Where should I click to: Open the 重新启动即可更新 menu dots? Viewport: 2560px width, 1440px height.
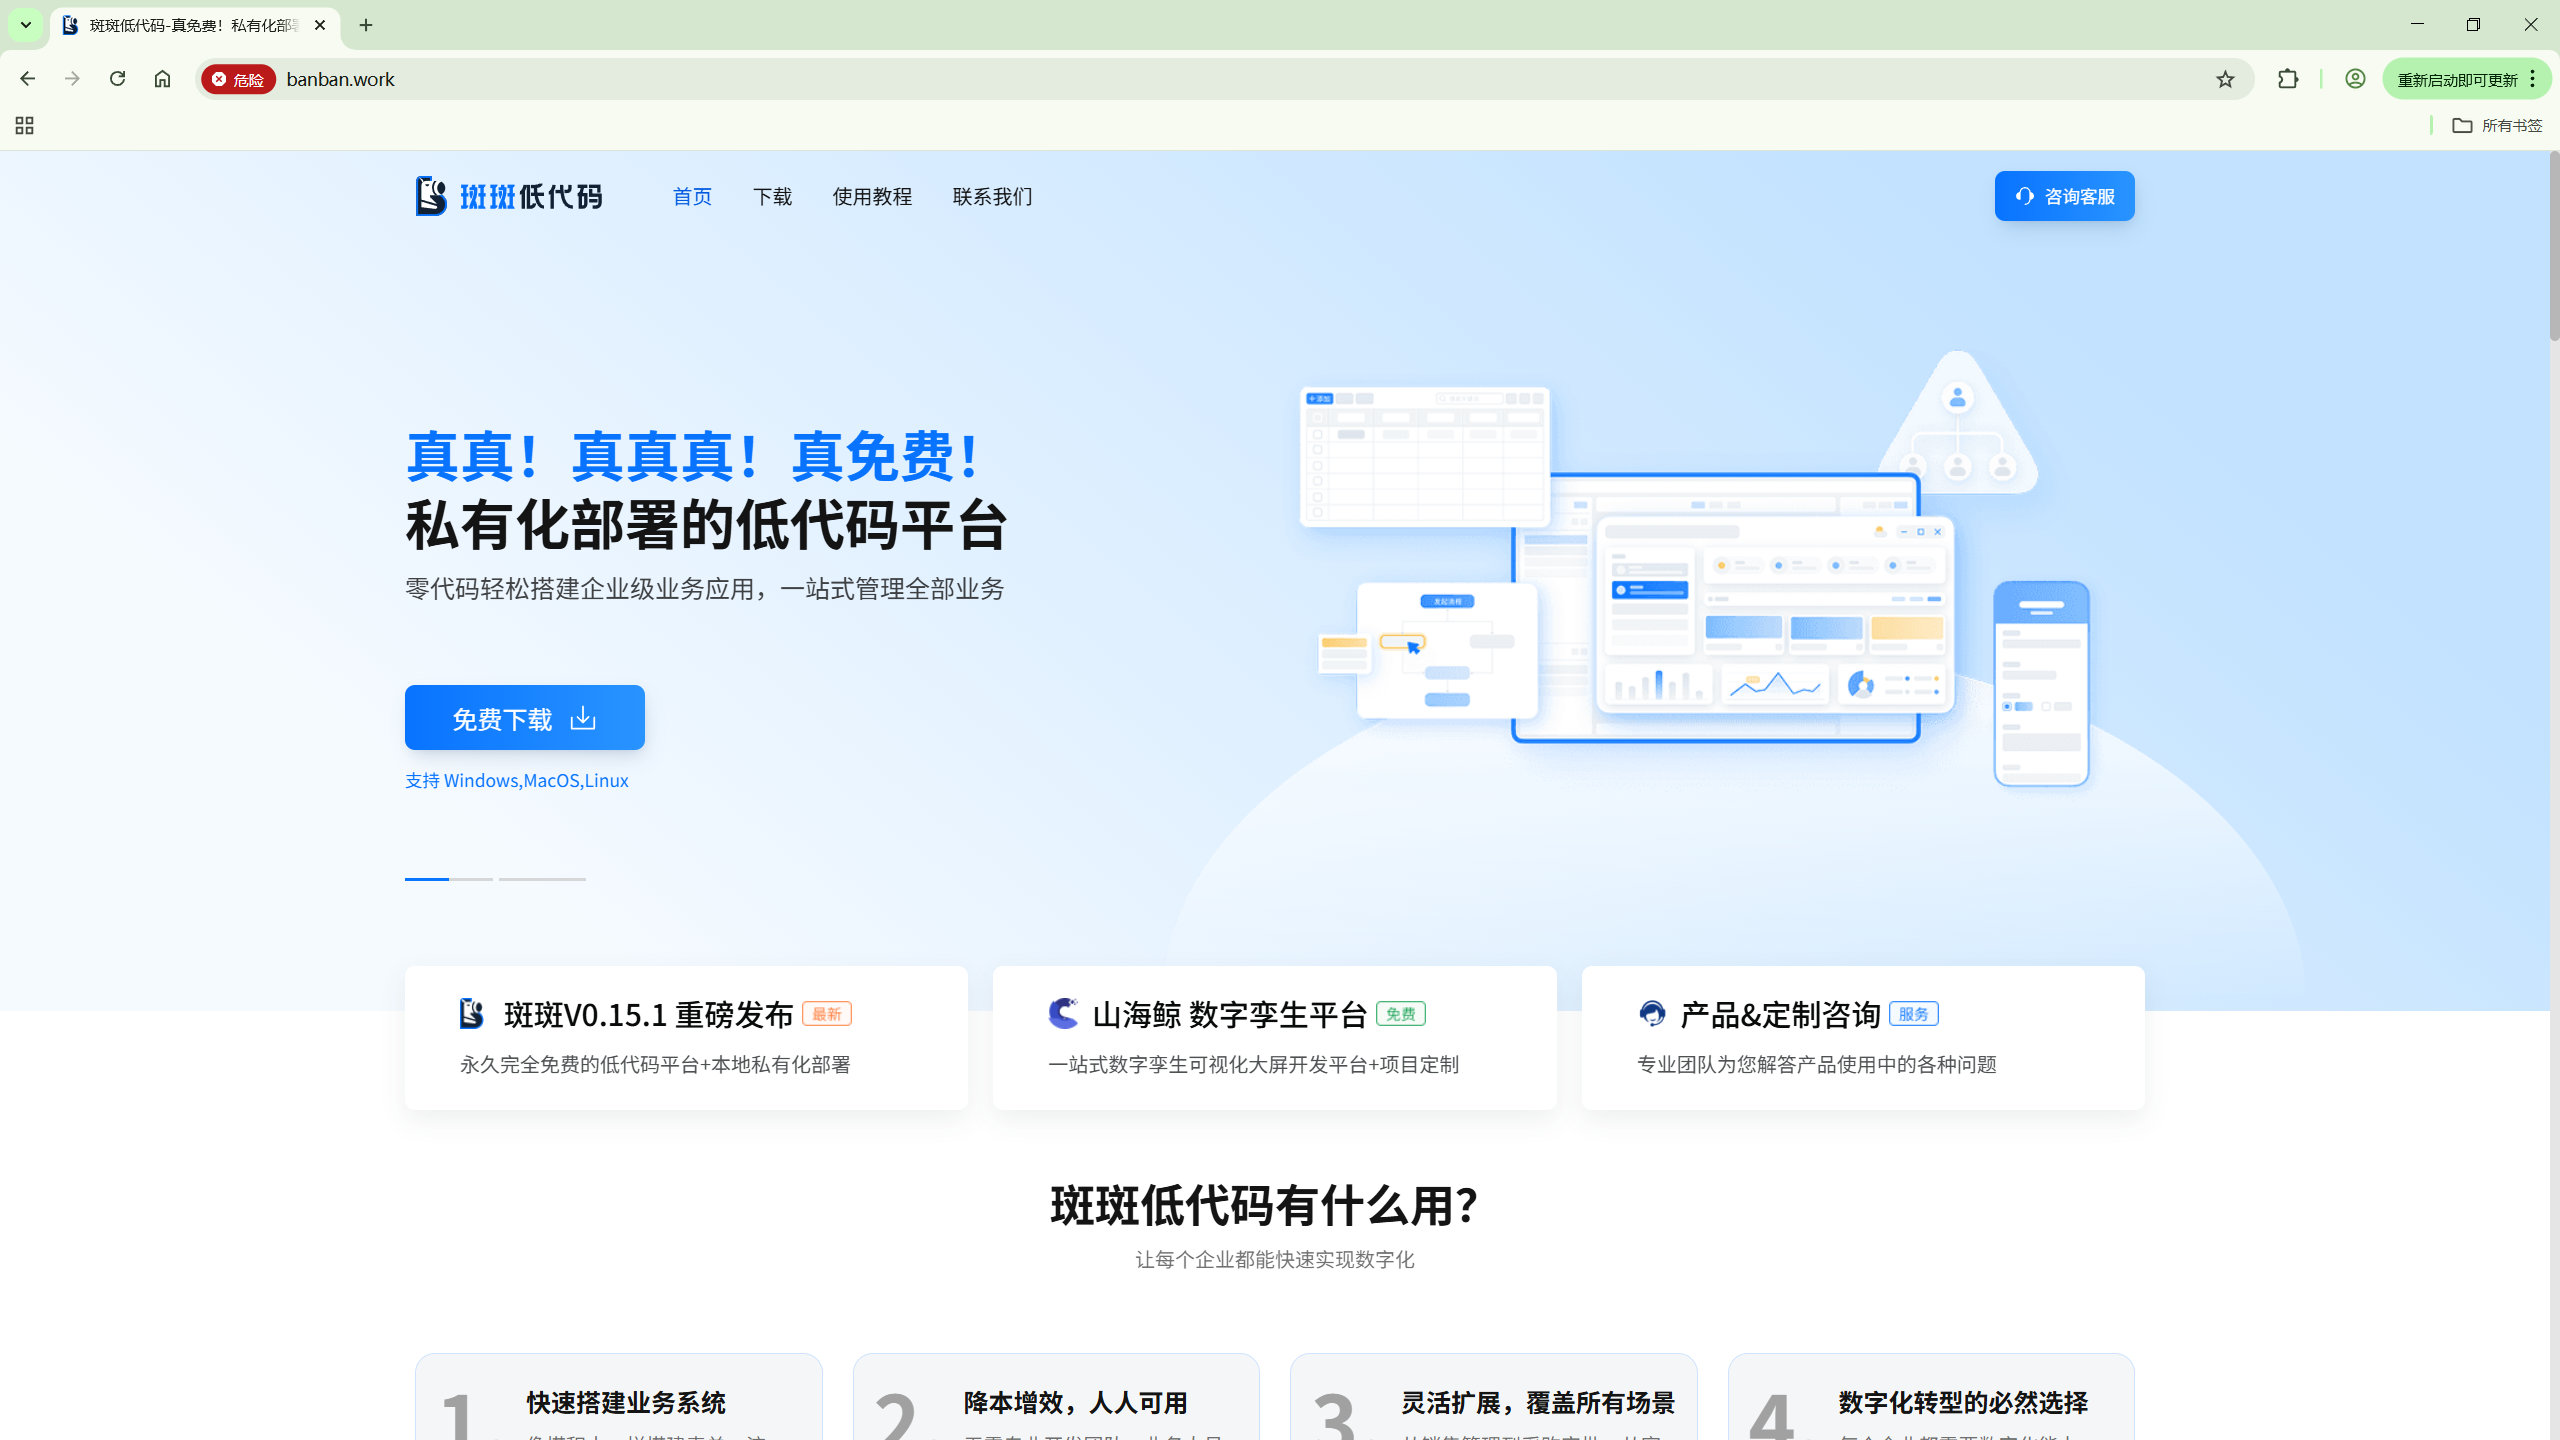pyautogui.click(x=2532, y=79)
